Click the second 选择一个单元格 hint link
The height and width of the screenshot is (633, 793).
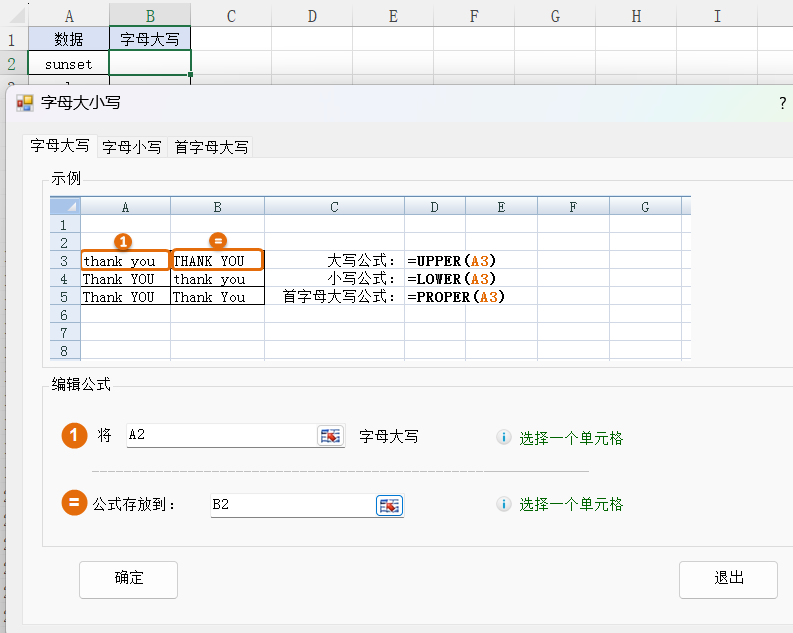tap(570, 504)
